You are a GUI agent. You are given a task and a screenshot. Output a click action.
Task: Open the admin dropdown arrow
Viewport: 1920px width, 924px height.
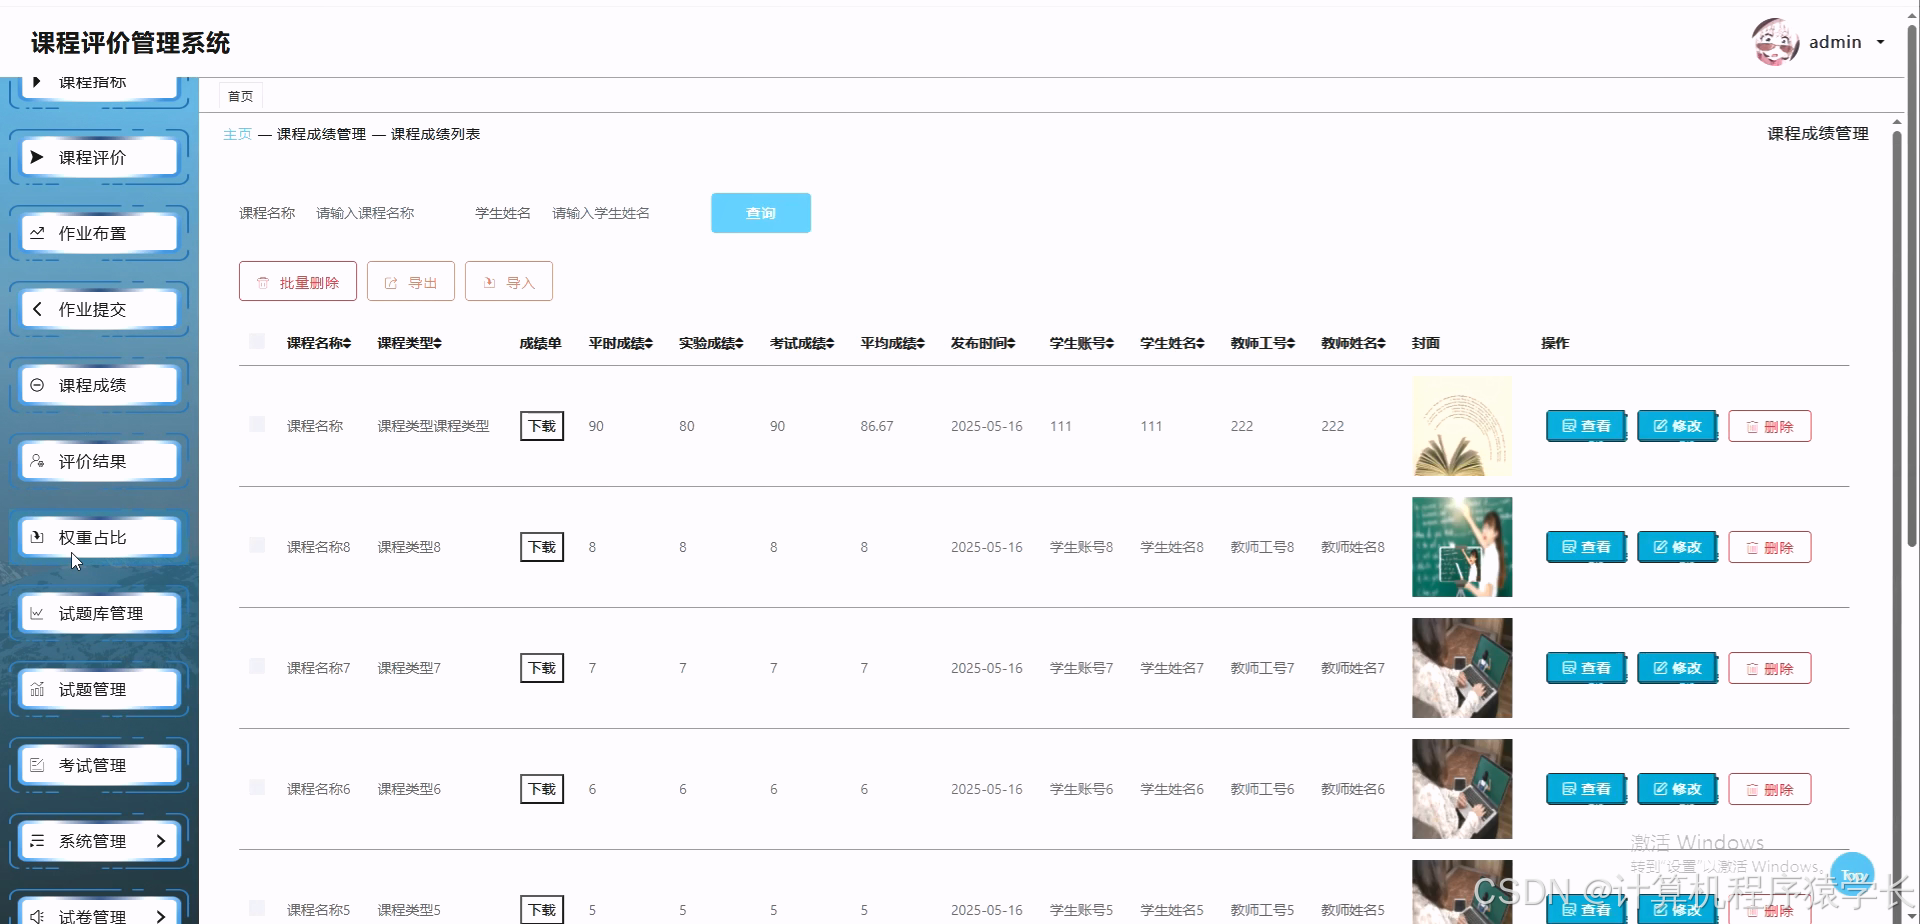[x=1880, y=42]
